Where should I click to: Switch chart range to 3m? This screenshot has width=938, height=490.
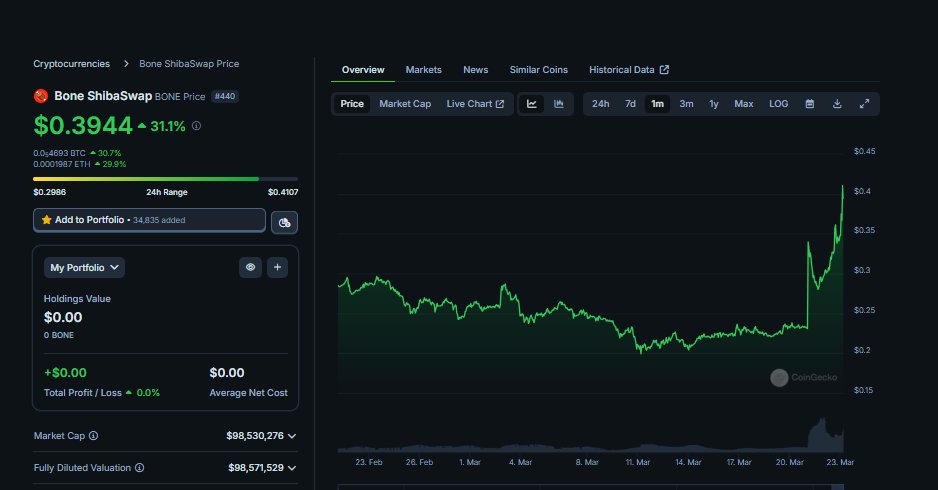pos(686,104)
